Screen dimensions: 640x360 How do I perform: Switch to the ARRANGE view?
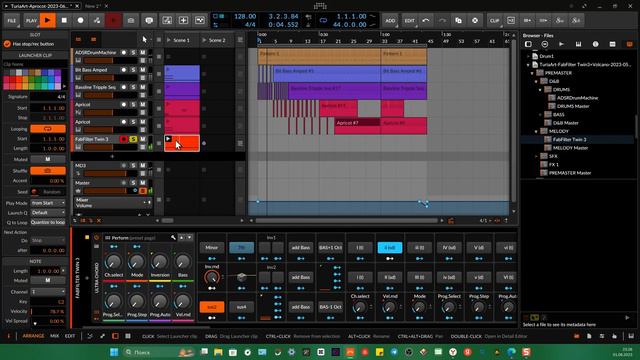33,336
